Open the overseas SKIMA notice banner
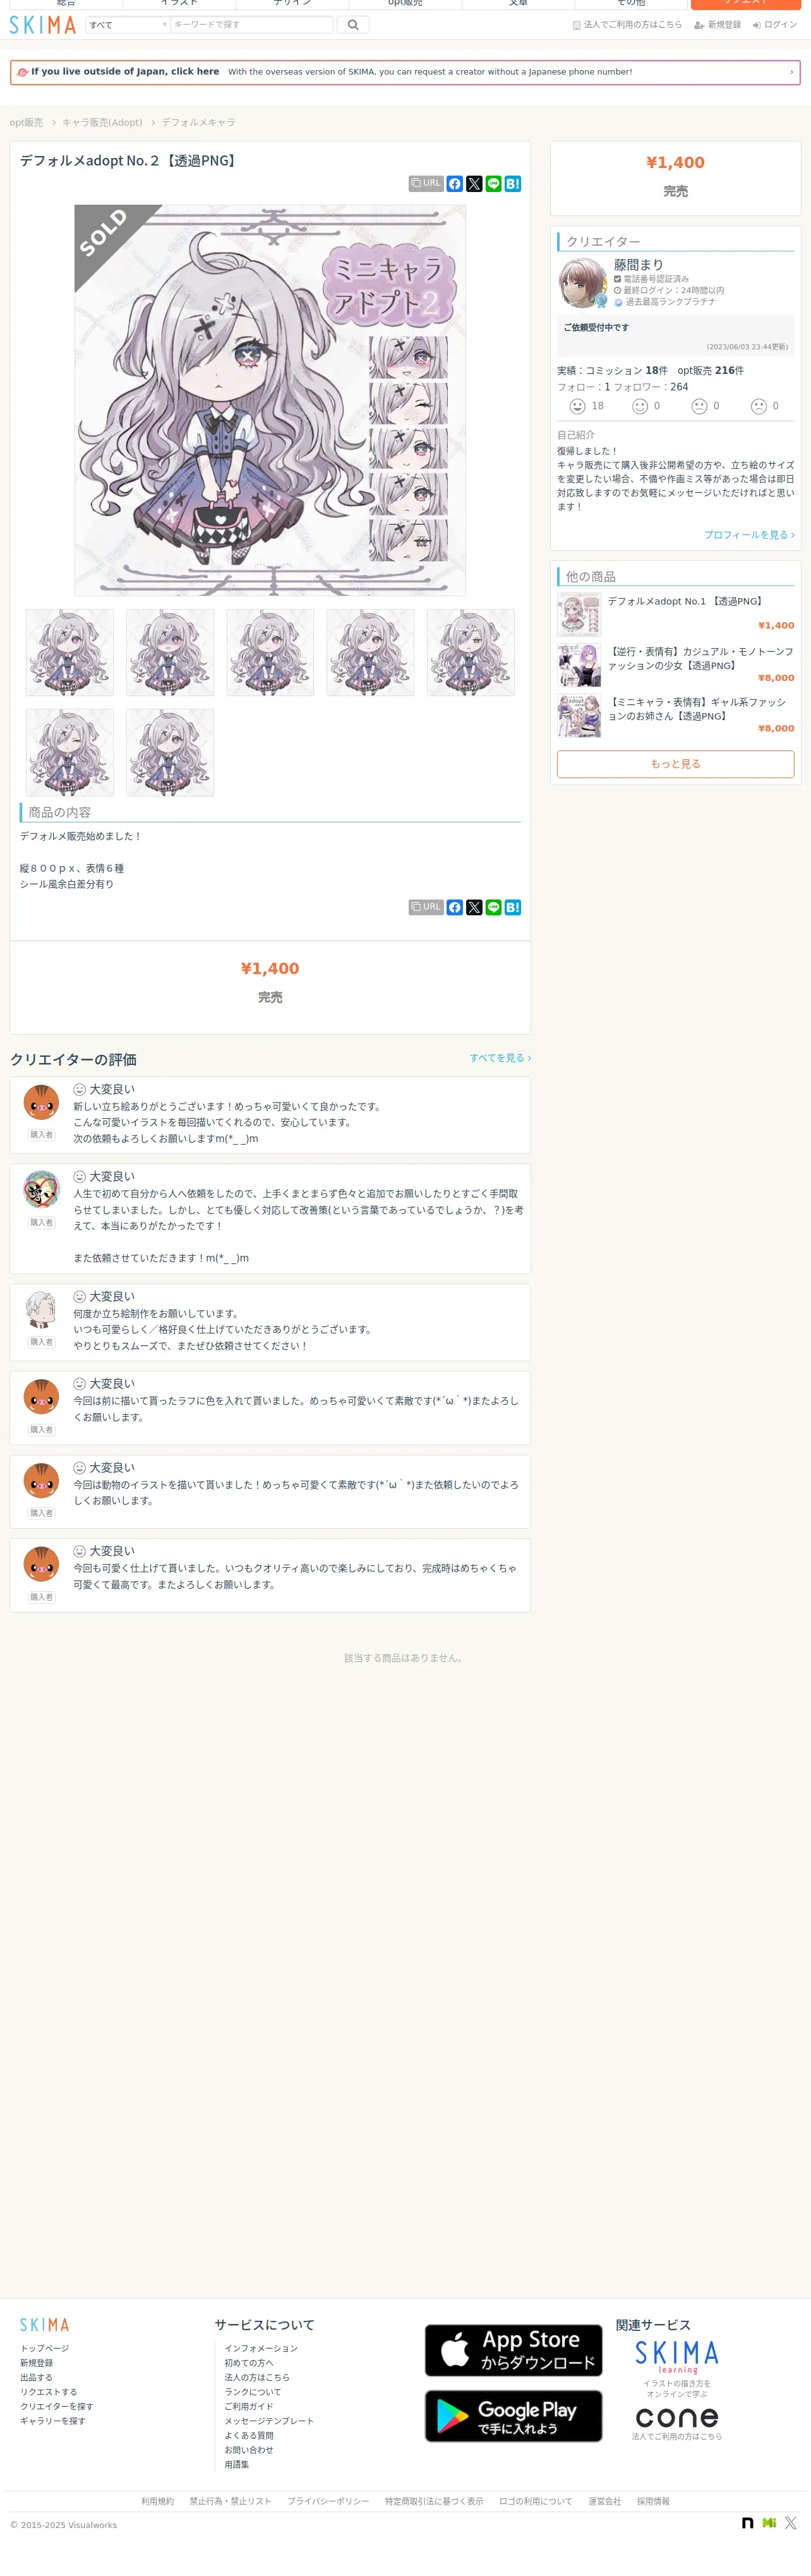 pyautogui.click(x=405, y=72)
